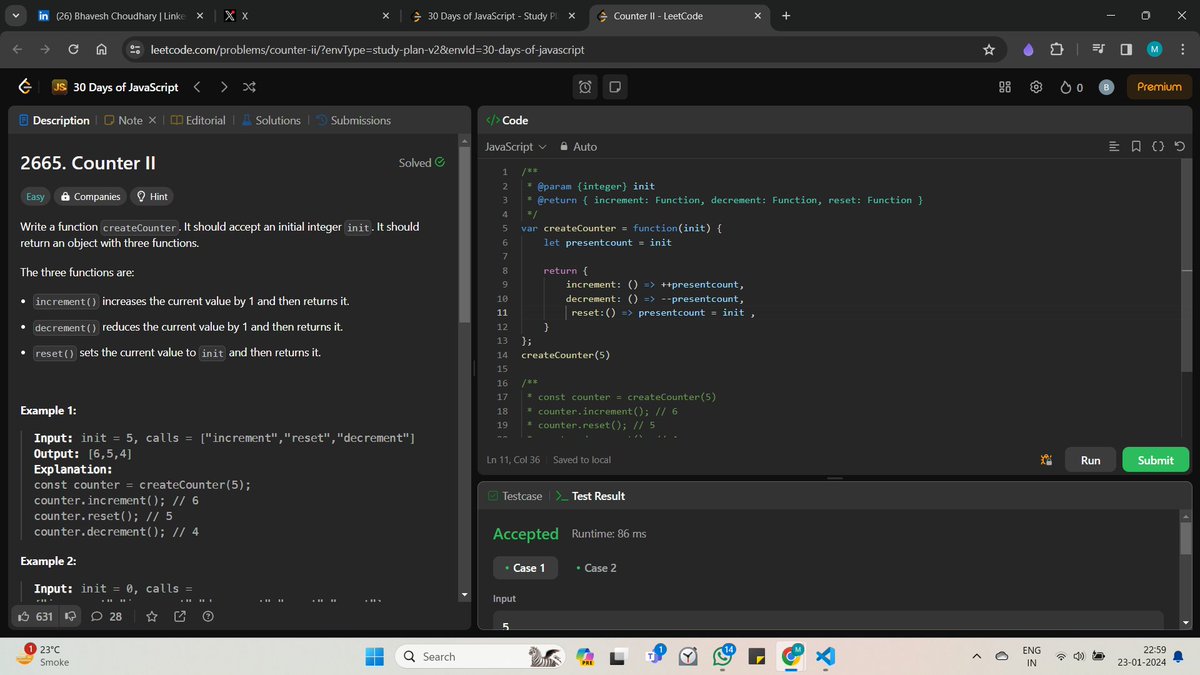1200x675 pixels.
Task: Select Case 2 result
Action: click(596, 568)
